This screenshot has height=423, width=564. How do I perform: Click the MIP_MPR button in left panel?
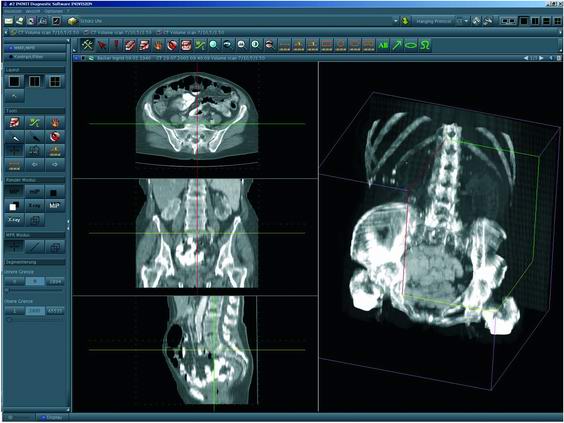(x=35, y=48)
